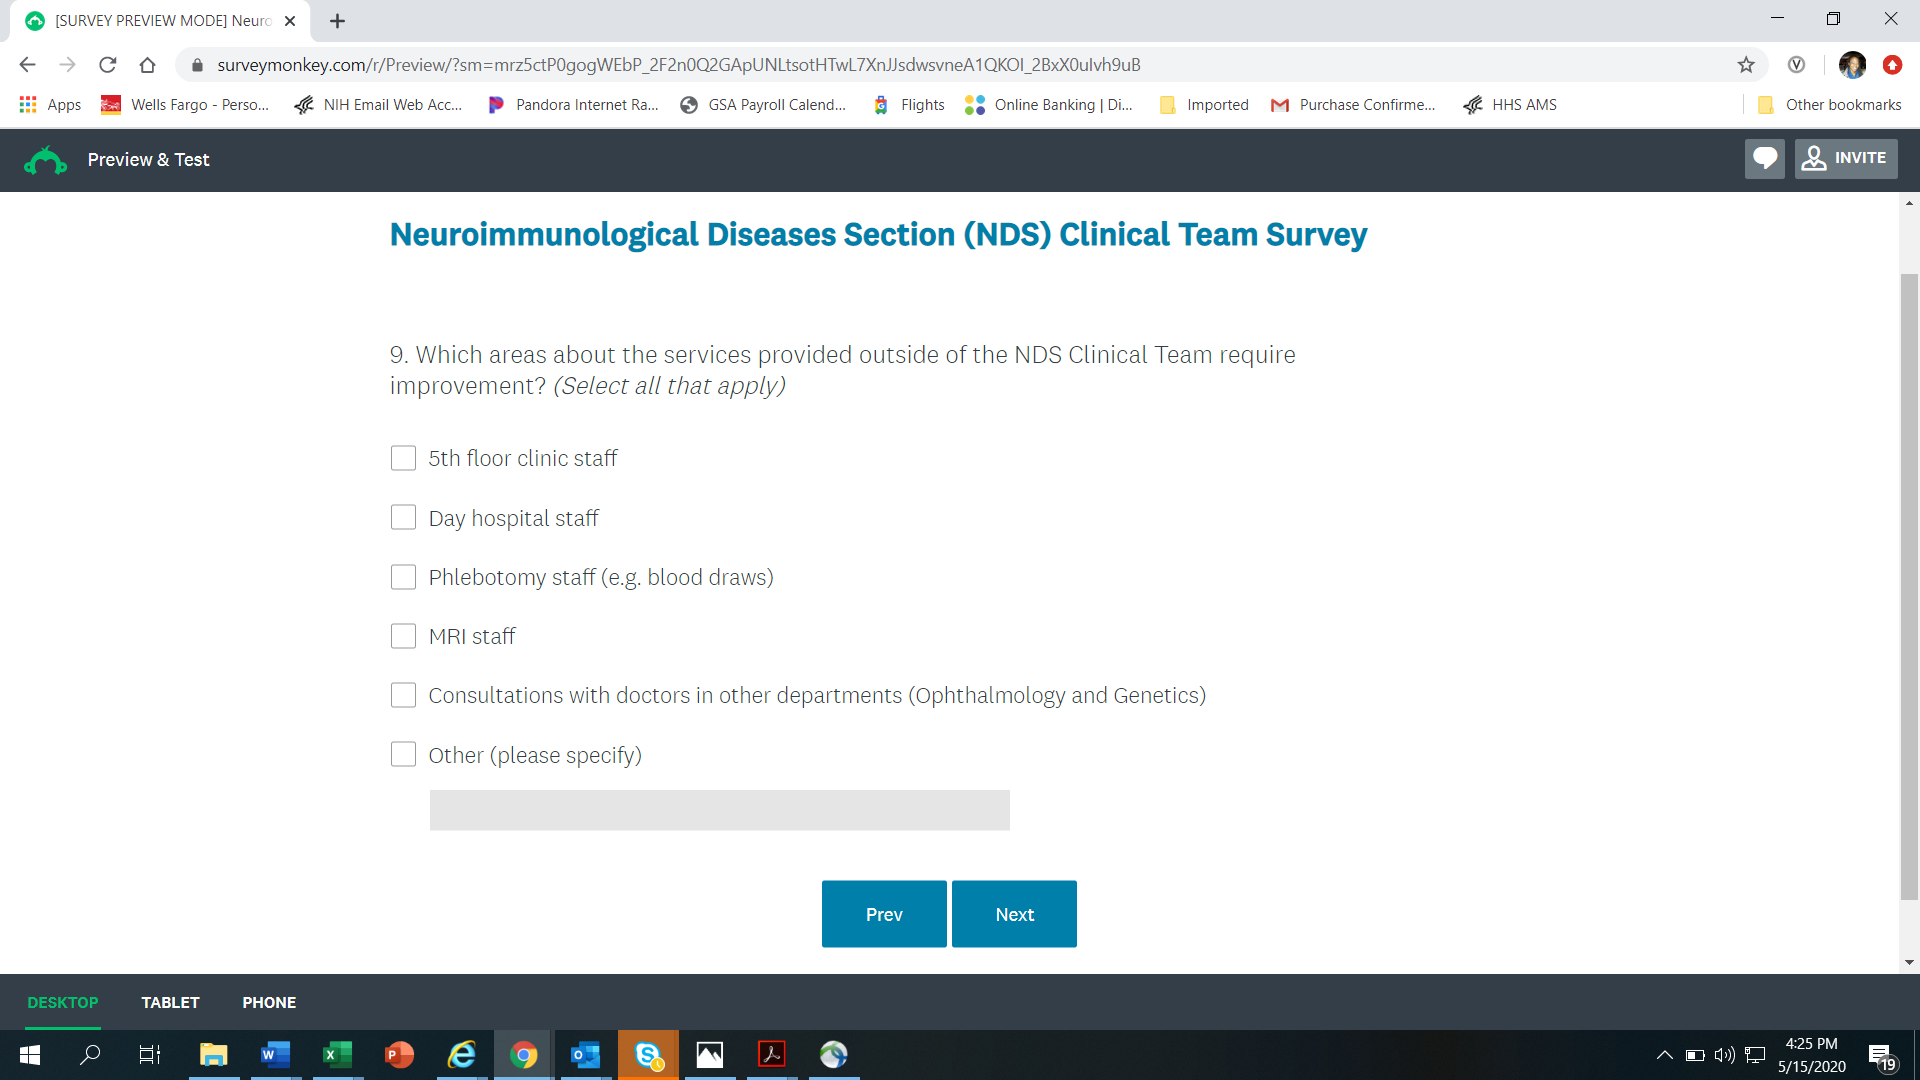This screenshot has width=1920, height=1080.
Task: Bookmark this page with star icon
Action: click(x=1746, y=65)
